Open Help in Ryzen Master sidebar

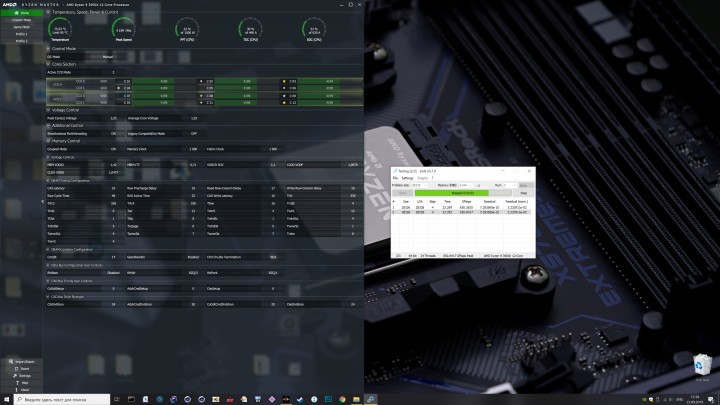click(22, 382)
